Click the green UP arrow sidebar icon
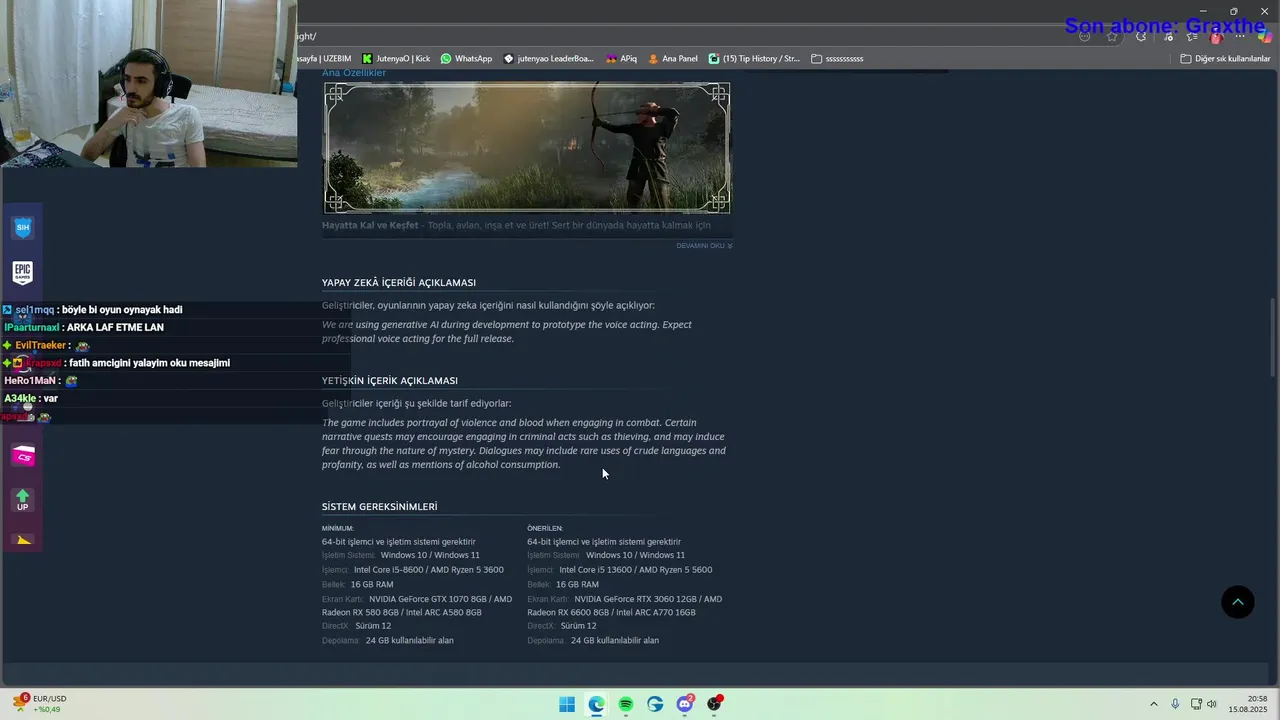The image size is (1280, 720). pyautogui.click(x=23, y=500)
